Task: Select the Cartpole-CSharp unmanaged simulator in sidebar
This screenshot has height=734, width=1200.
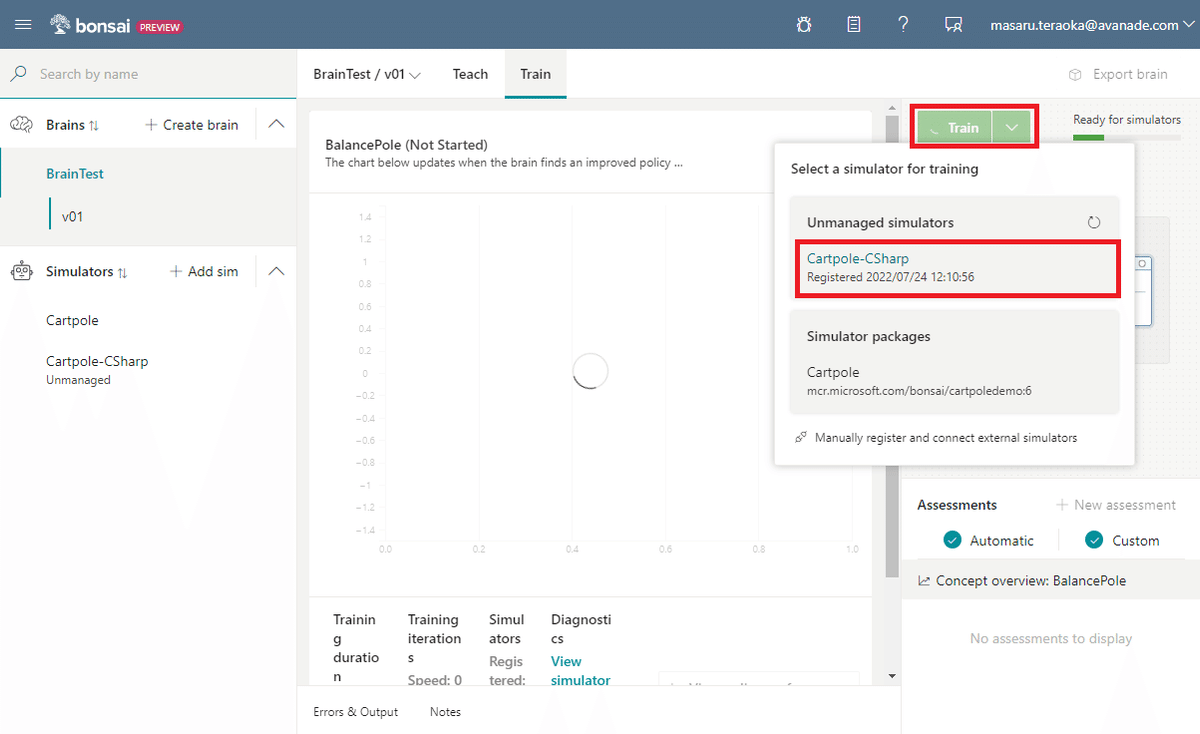Action: point(97,369)
